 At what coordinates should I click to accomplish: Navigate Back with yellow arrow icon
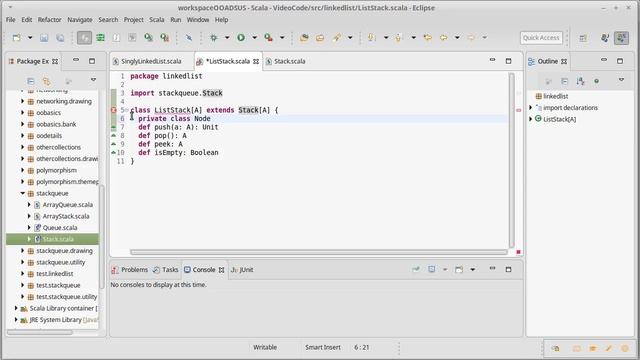pyautogui.click(x=444, y=38)
